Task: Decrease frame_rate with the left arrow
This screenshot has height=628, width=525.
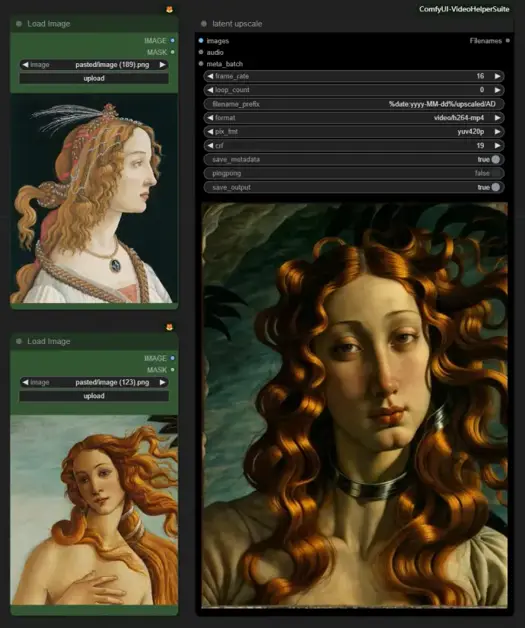Action: click(210, 76)
